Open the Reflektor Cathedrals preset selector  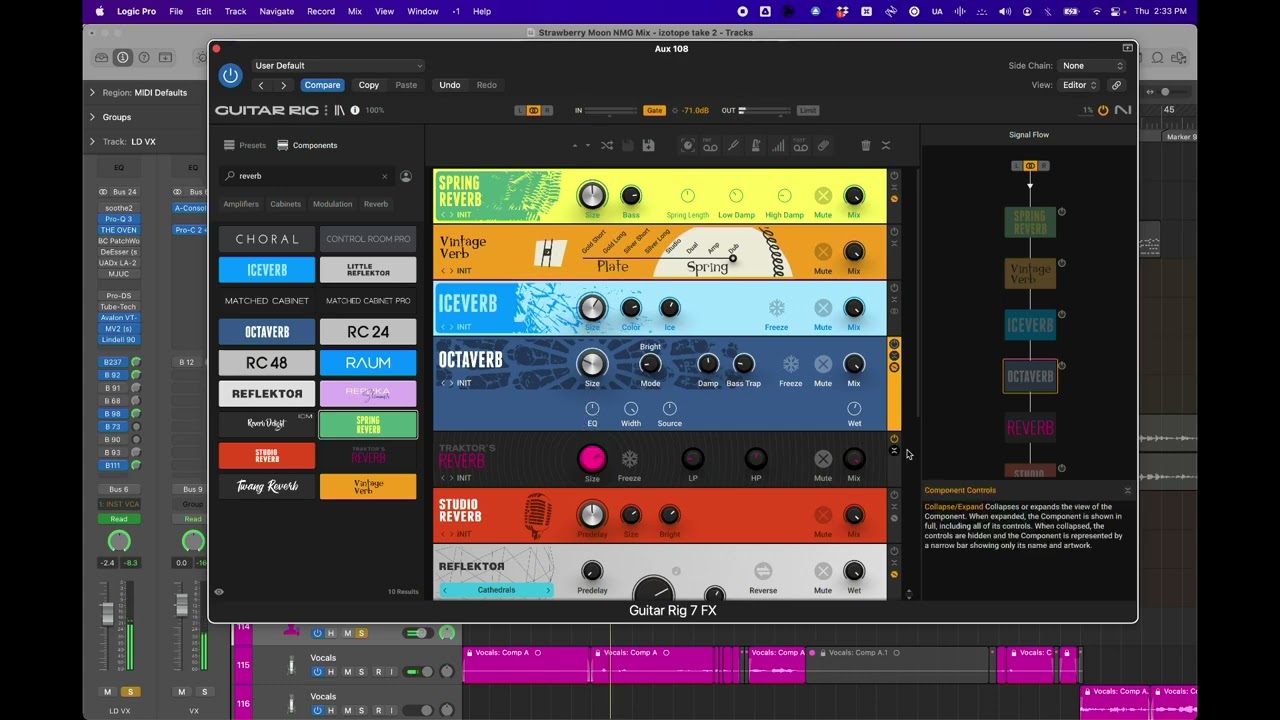pyautogui.click(x=497, y=590)
